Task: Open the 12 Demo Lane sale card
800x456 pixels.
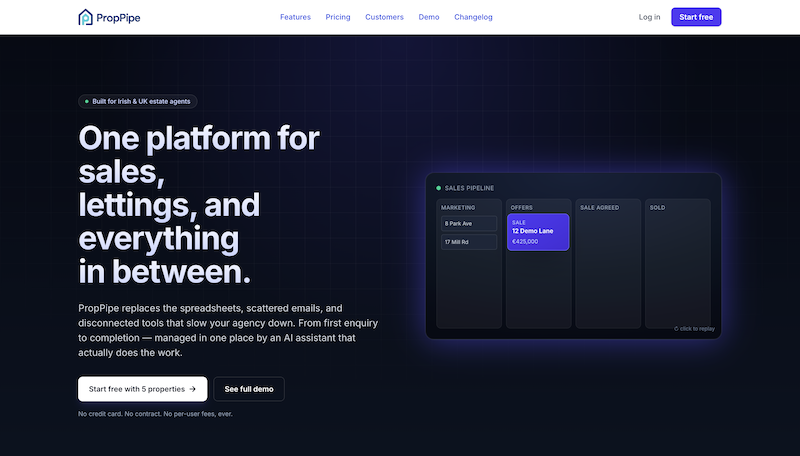Action: click(538, 232)
